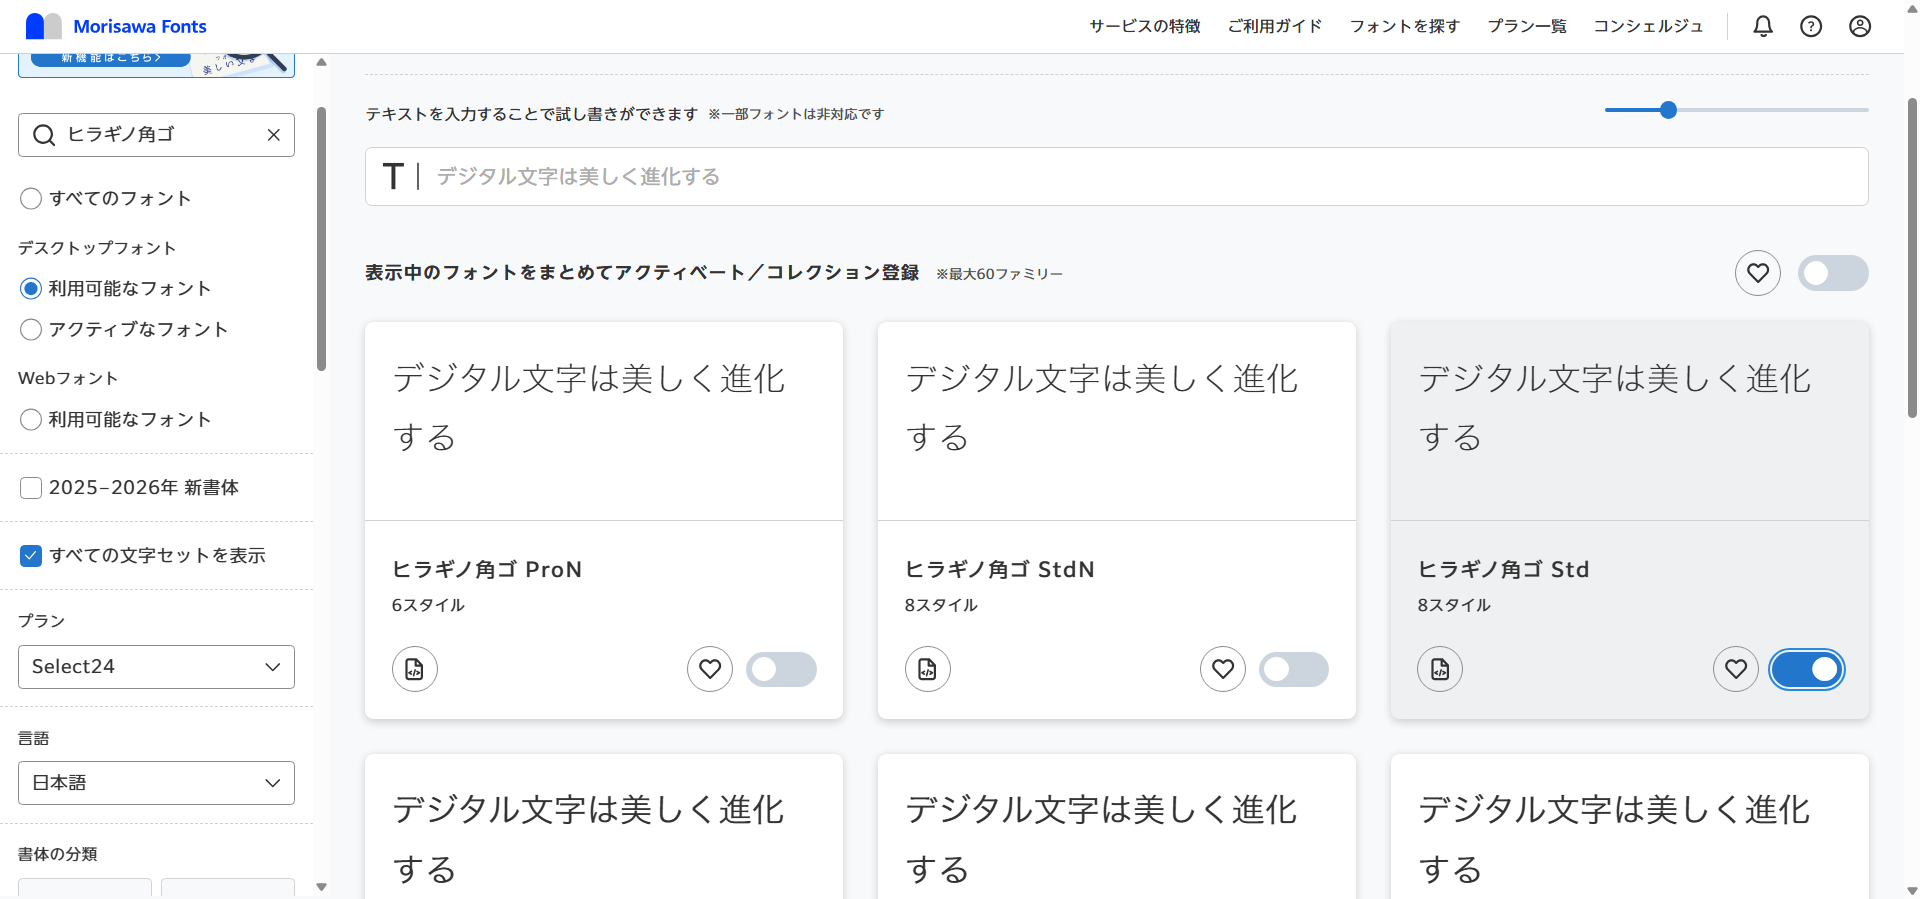This screenshot has height=899, width=1920.
Task: Open web font code for ヒラギノ角ゴ StdN
Action: (x=928, y=669)
